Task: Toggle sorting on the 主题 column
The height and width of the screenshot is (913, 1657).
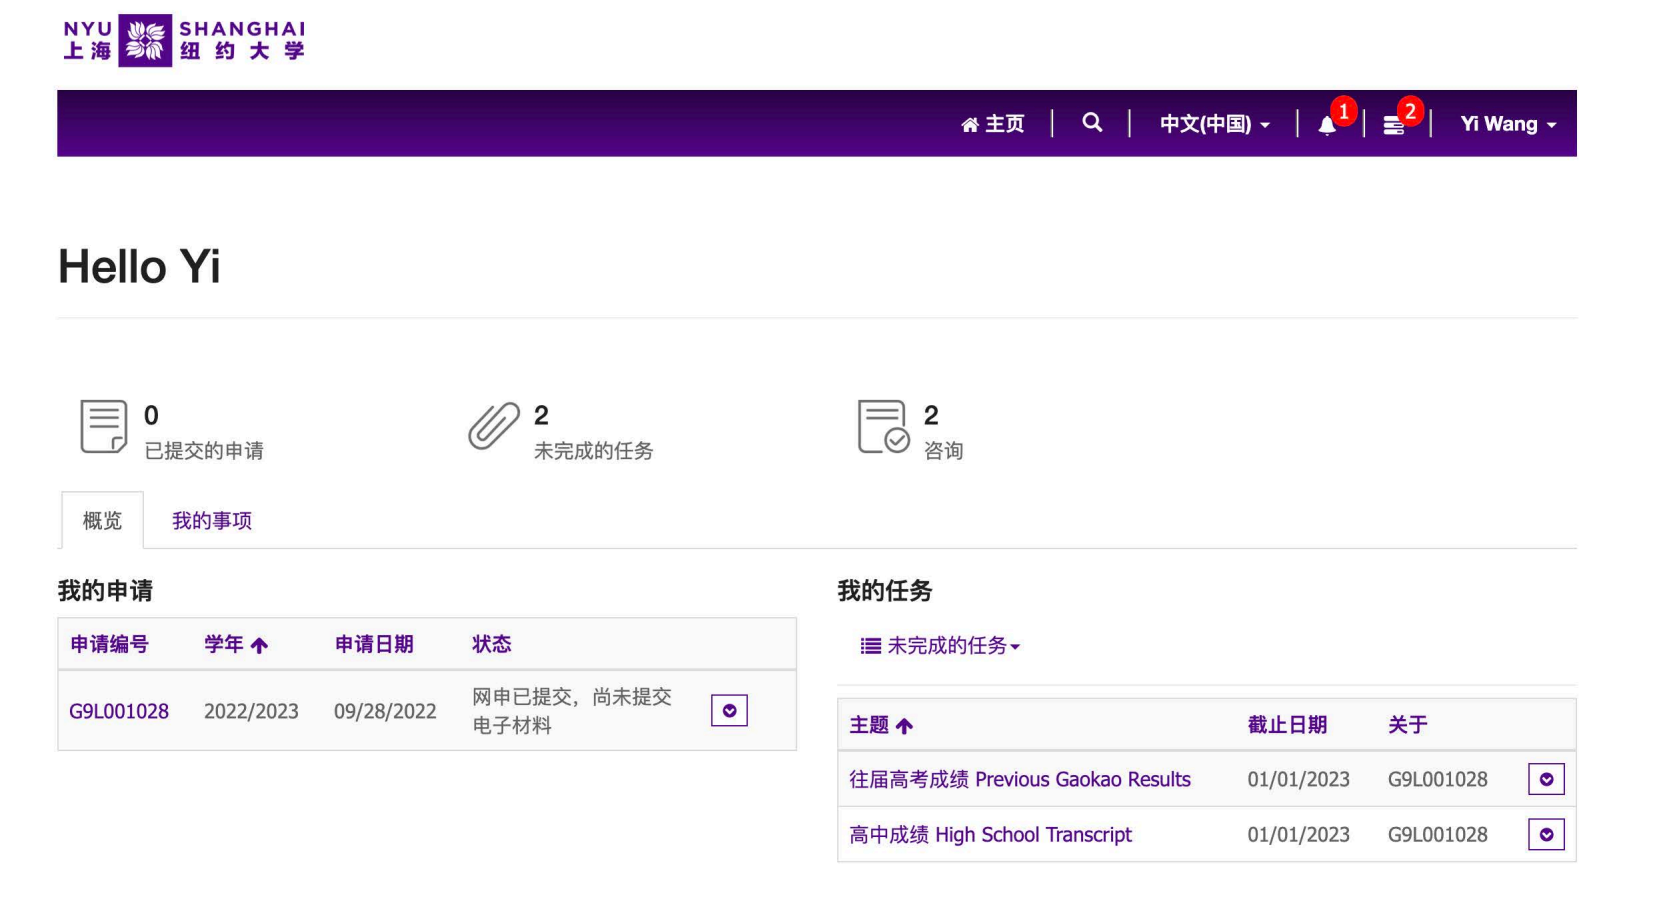Action: [880, 725]
